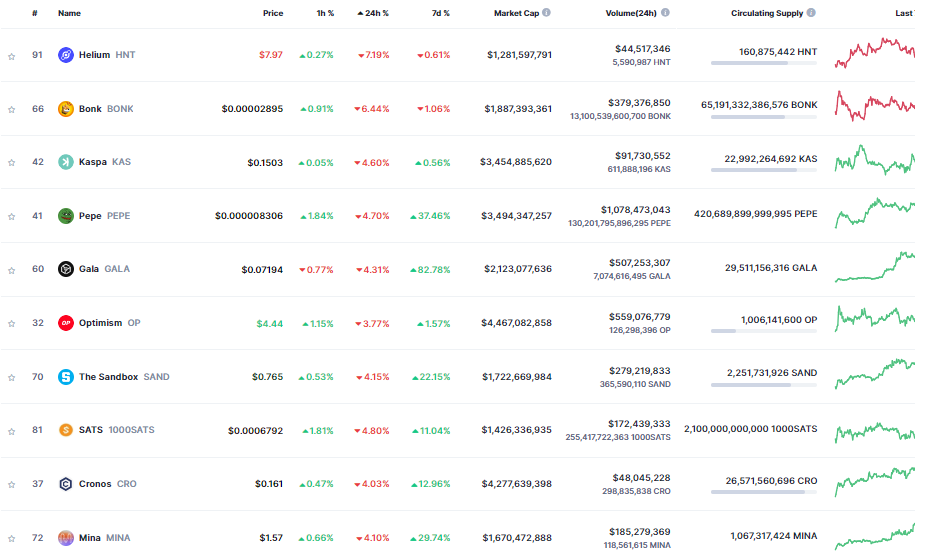
Task: Open the Mina MINA coin page
Action: click(x=104, y=538)
